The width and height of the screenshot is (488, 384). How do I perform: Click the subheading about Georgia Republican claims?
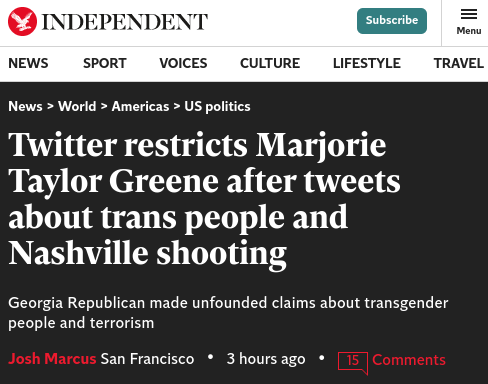pyautogui.click(x=228, y=313)
